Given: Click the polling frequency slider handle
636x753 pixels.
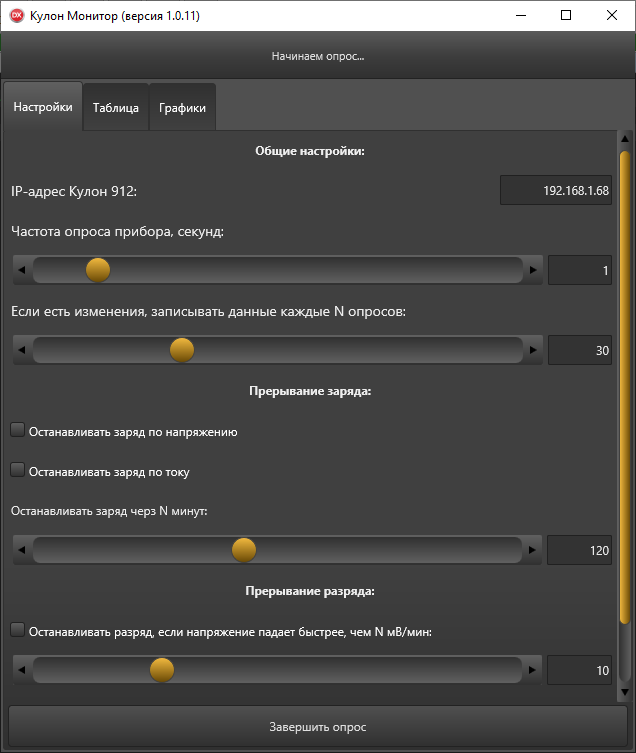Looking at the screenshot, I should (98, 270).
